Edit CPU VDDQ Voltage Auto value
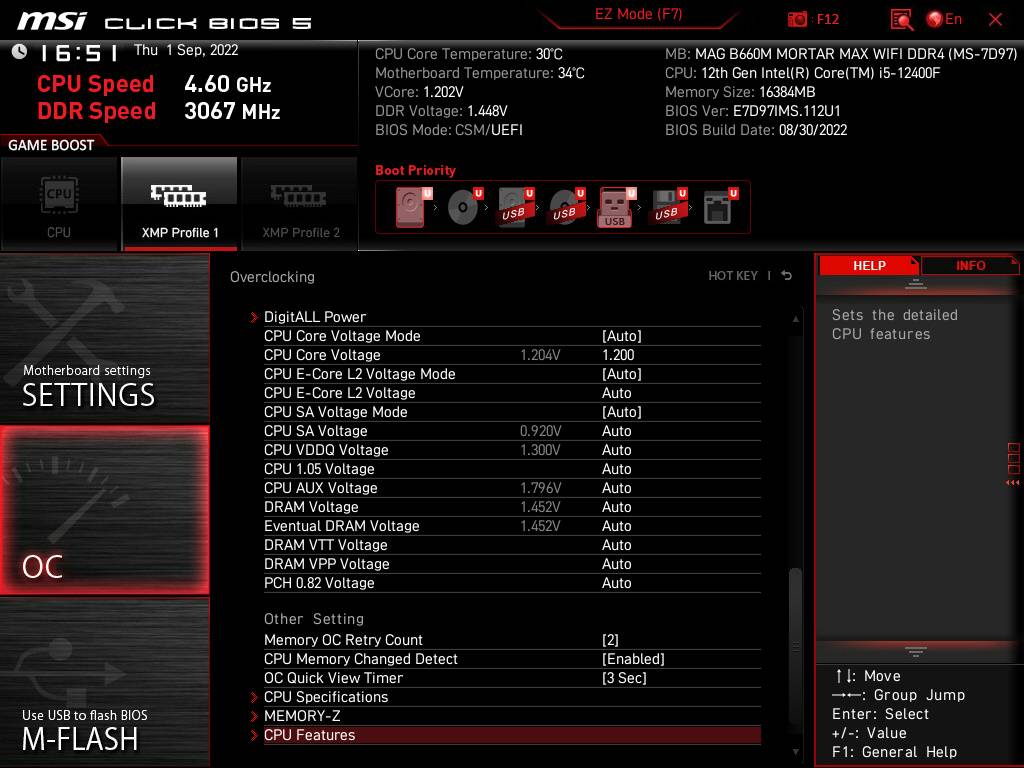 tap(616, 449)
